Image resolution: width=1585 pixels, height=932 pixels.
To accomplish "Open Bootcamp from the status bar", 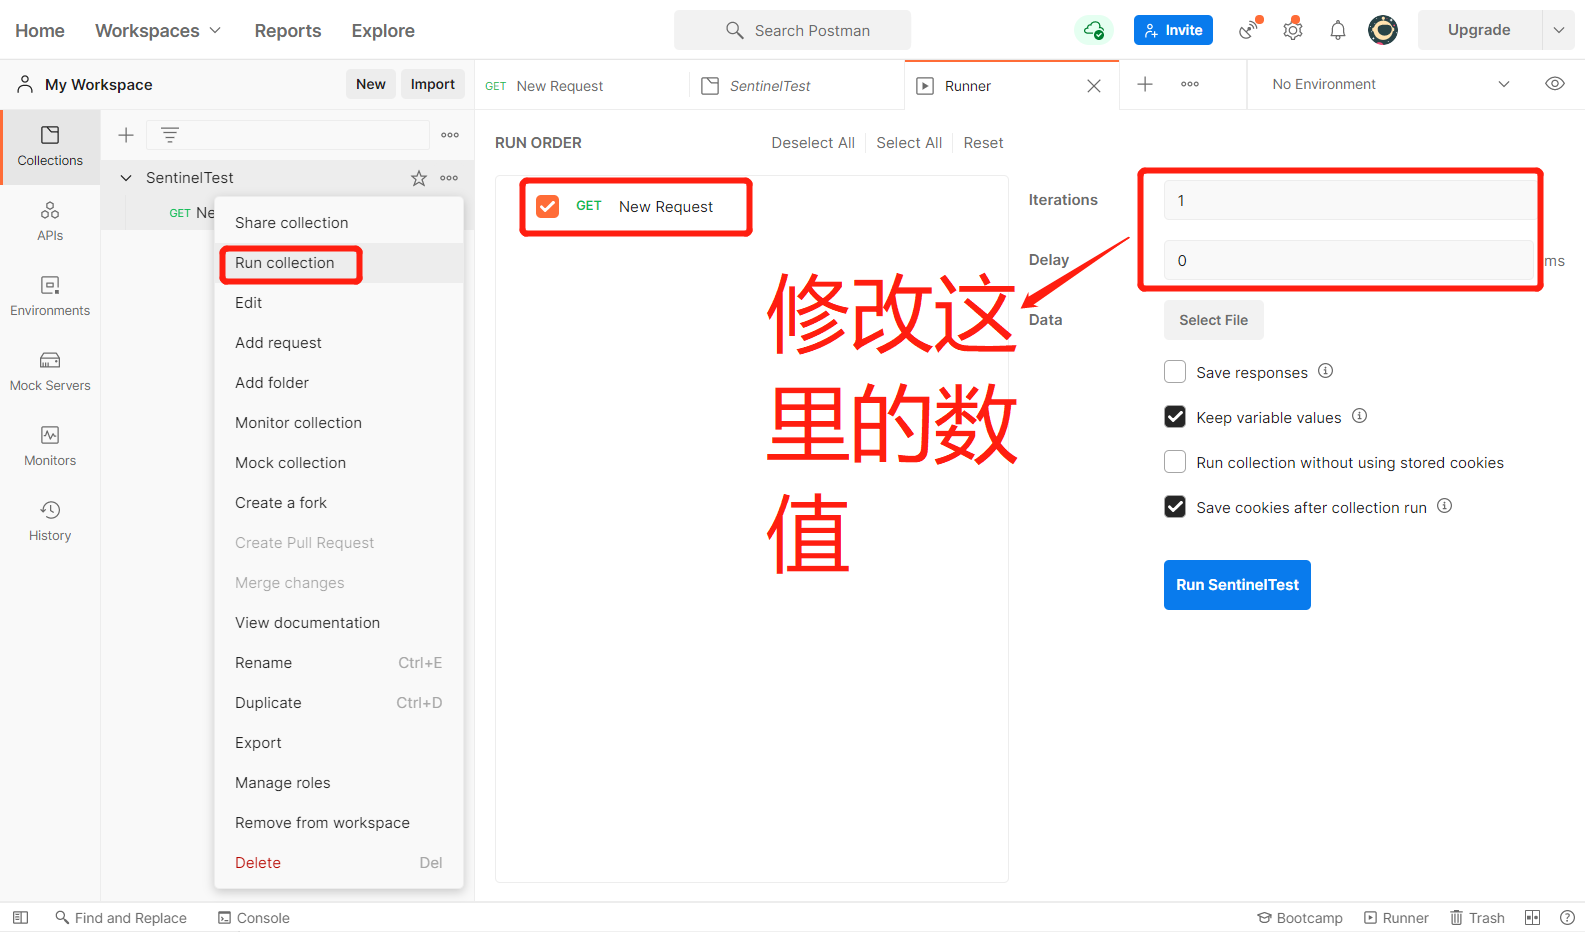I will point(1300,918).
